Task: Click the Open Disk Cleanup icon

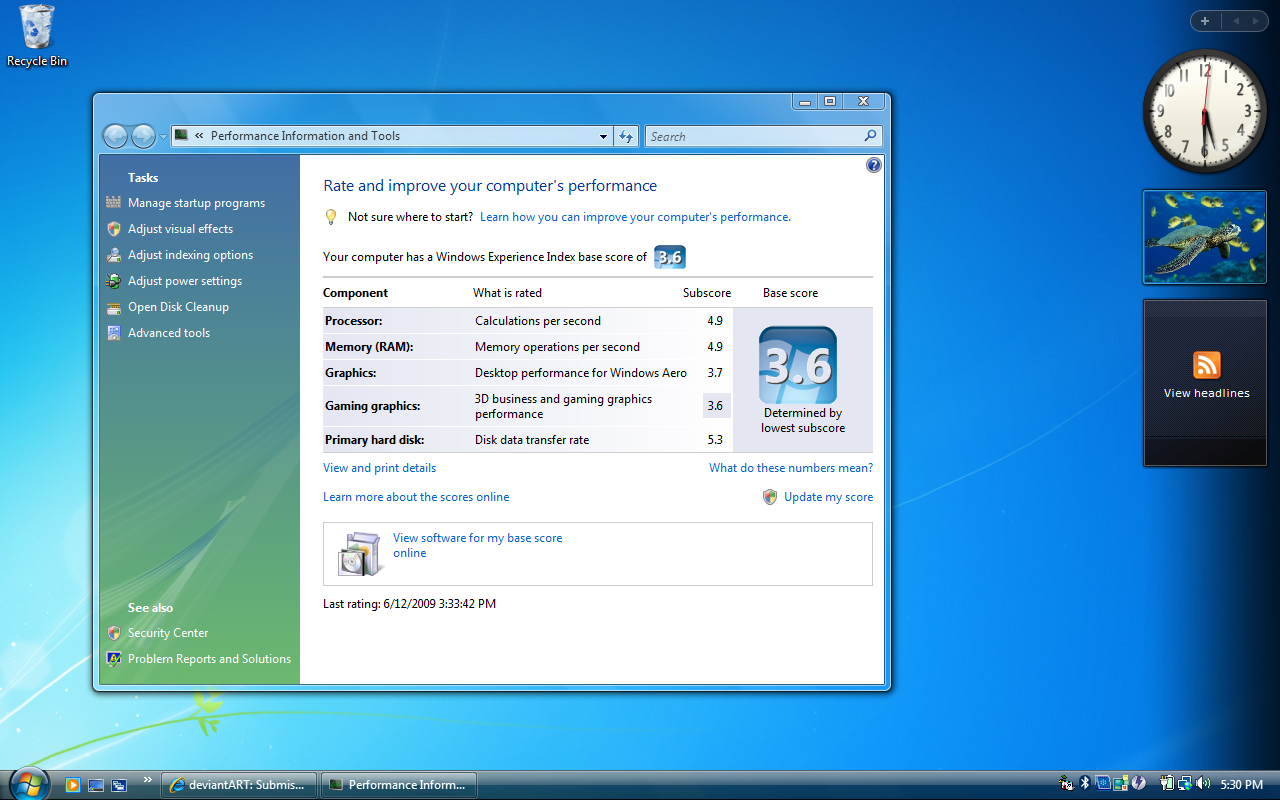Action: point(114,307)
